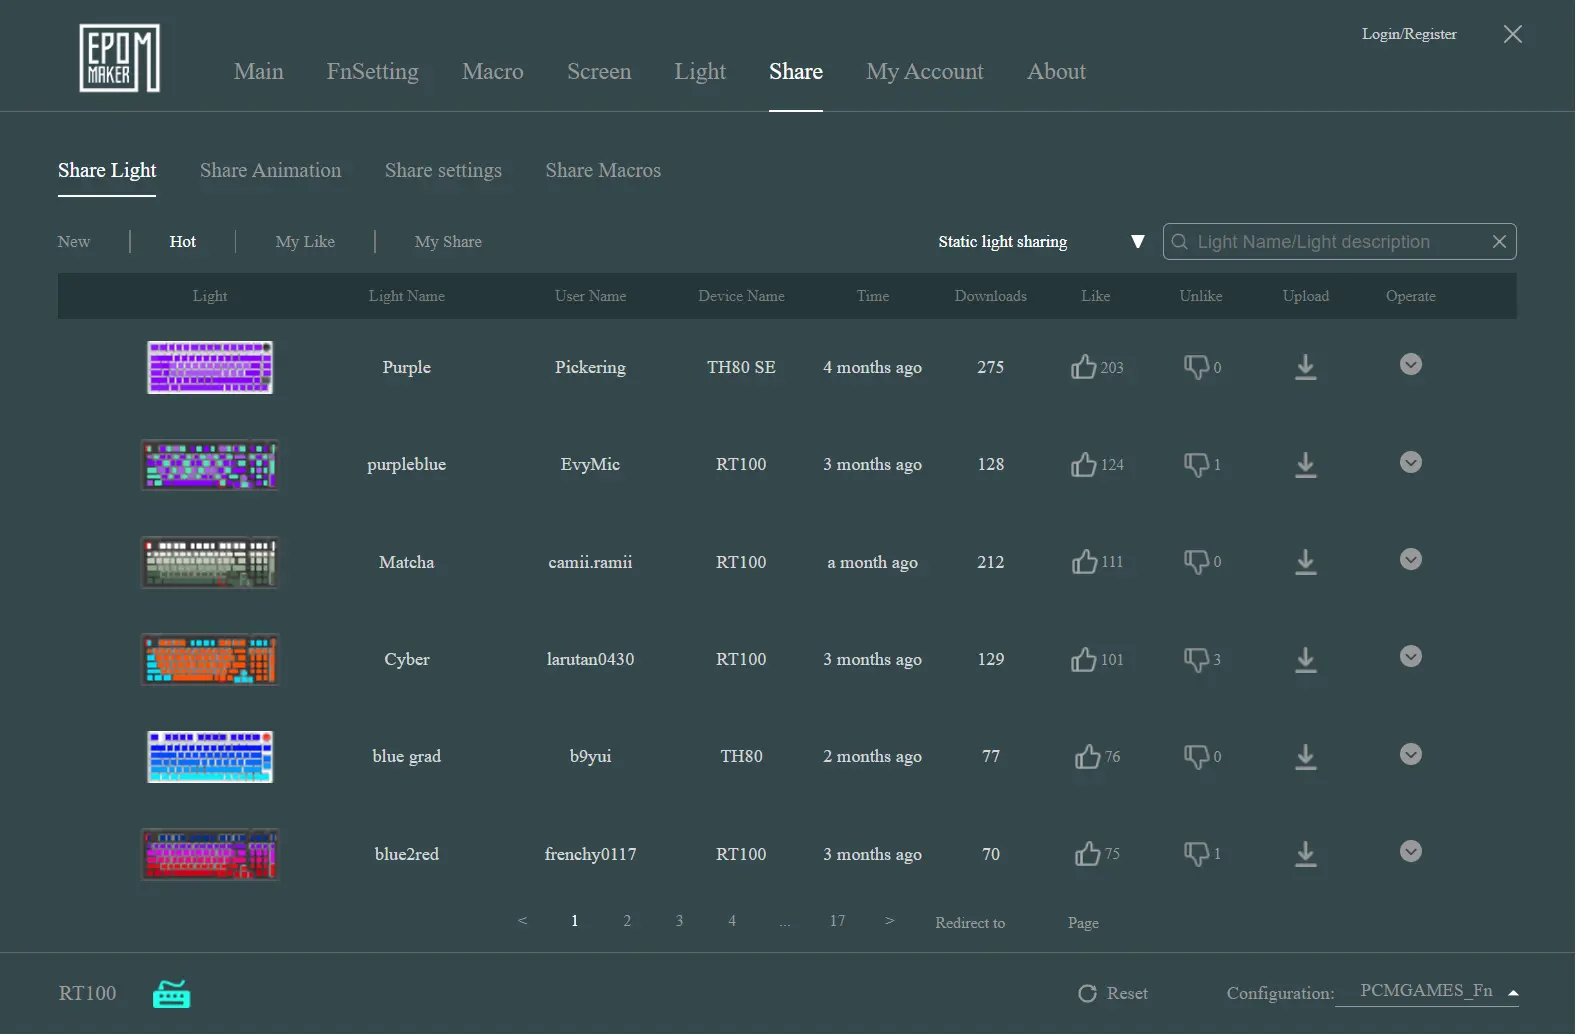This screenshot has height=1035, width=1576.
Task: Close the Epomaker window
Action: (x=1513, y=34)
